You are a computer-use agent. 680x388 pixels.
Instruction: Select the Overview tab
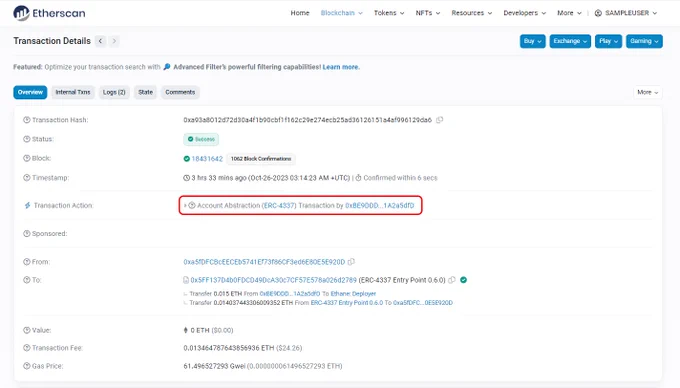tap(30, 92)
